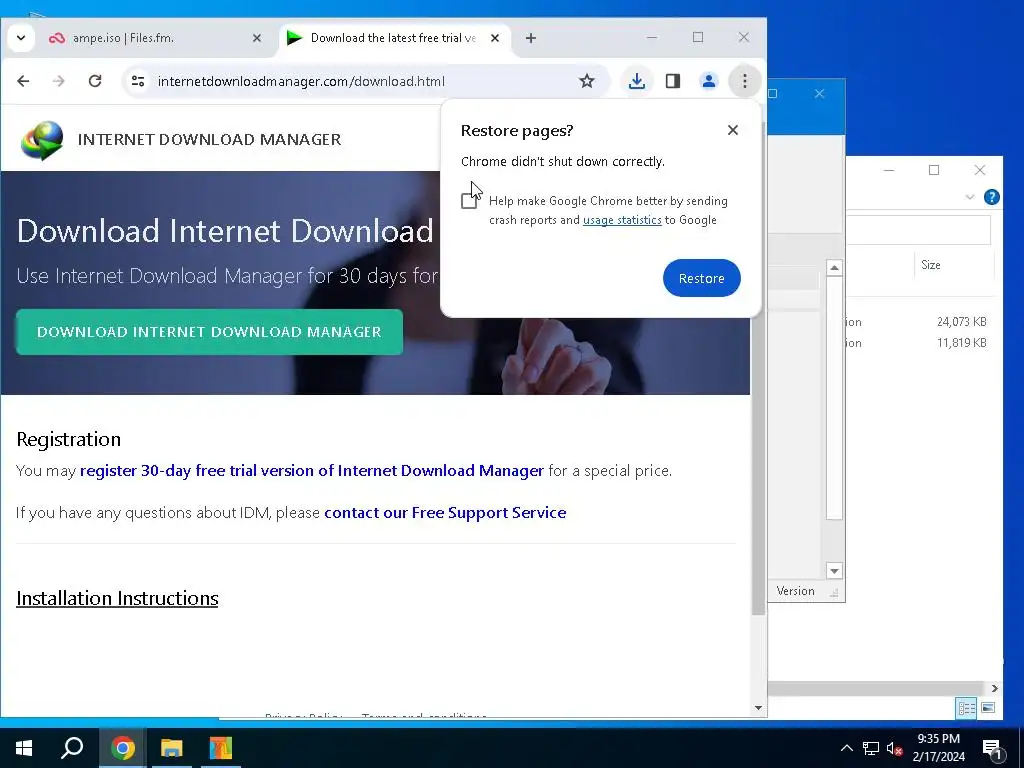The width and height of the screenshot is (1024, 768).
Task: Click Chrome icon in taskbar
Action: [123, 748]
